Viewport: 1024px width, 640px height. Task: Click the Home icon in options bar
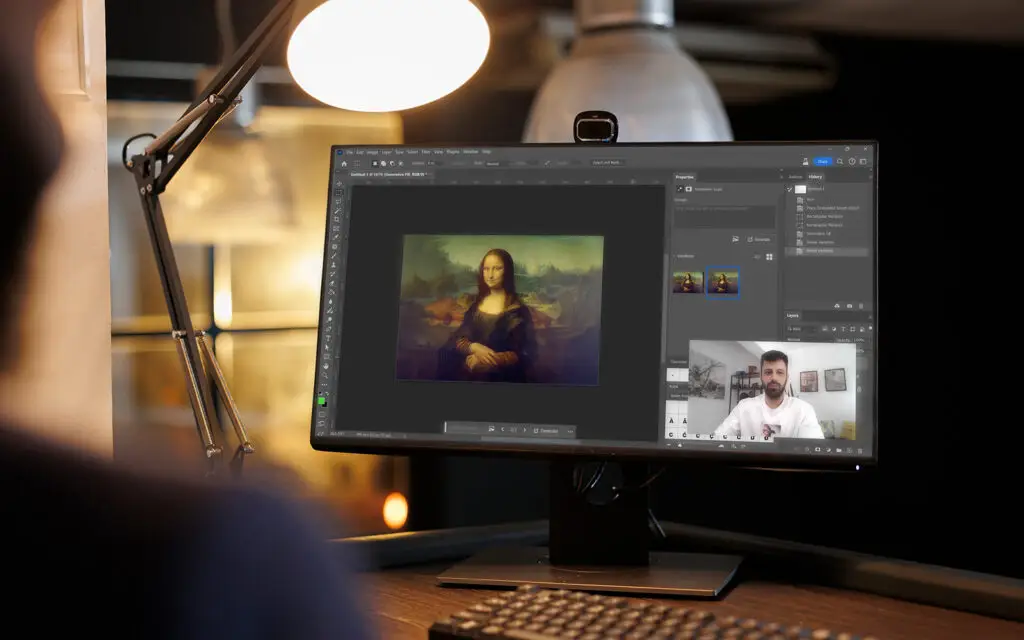click(x=344, y=164)
